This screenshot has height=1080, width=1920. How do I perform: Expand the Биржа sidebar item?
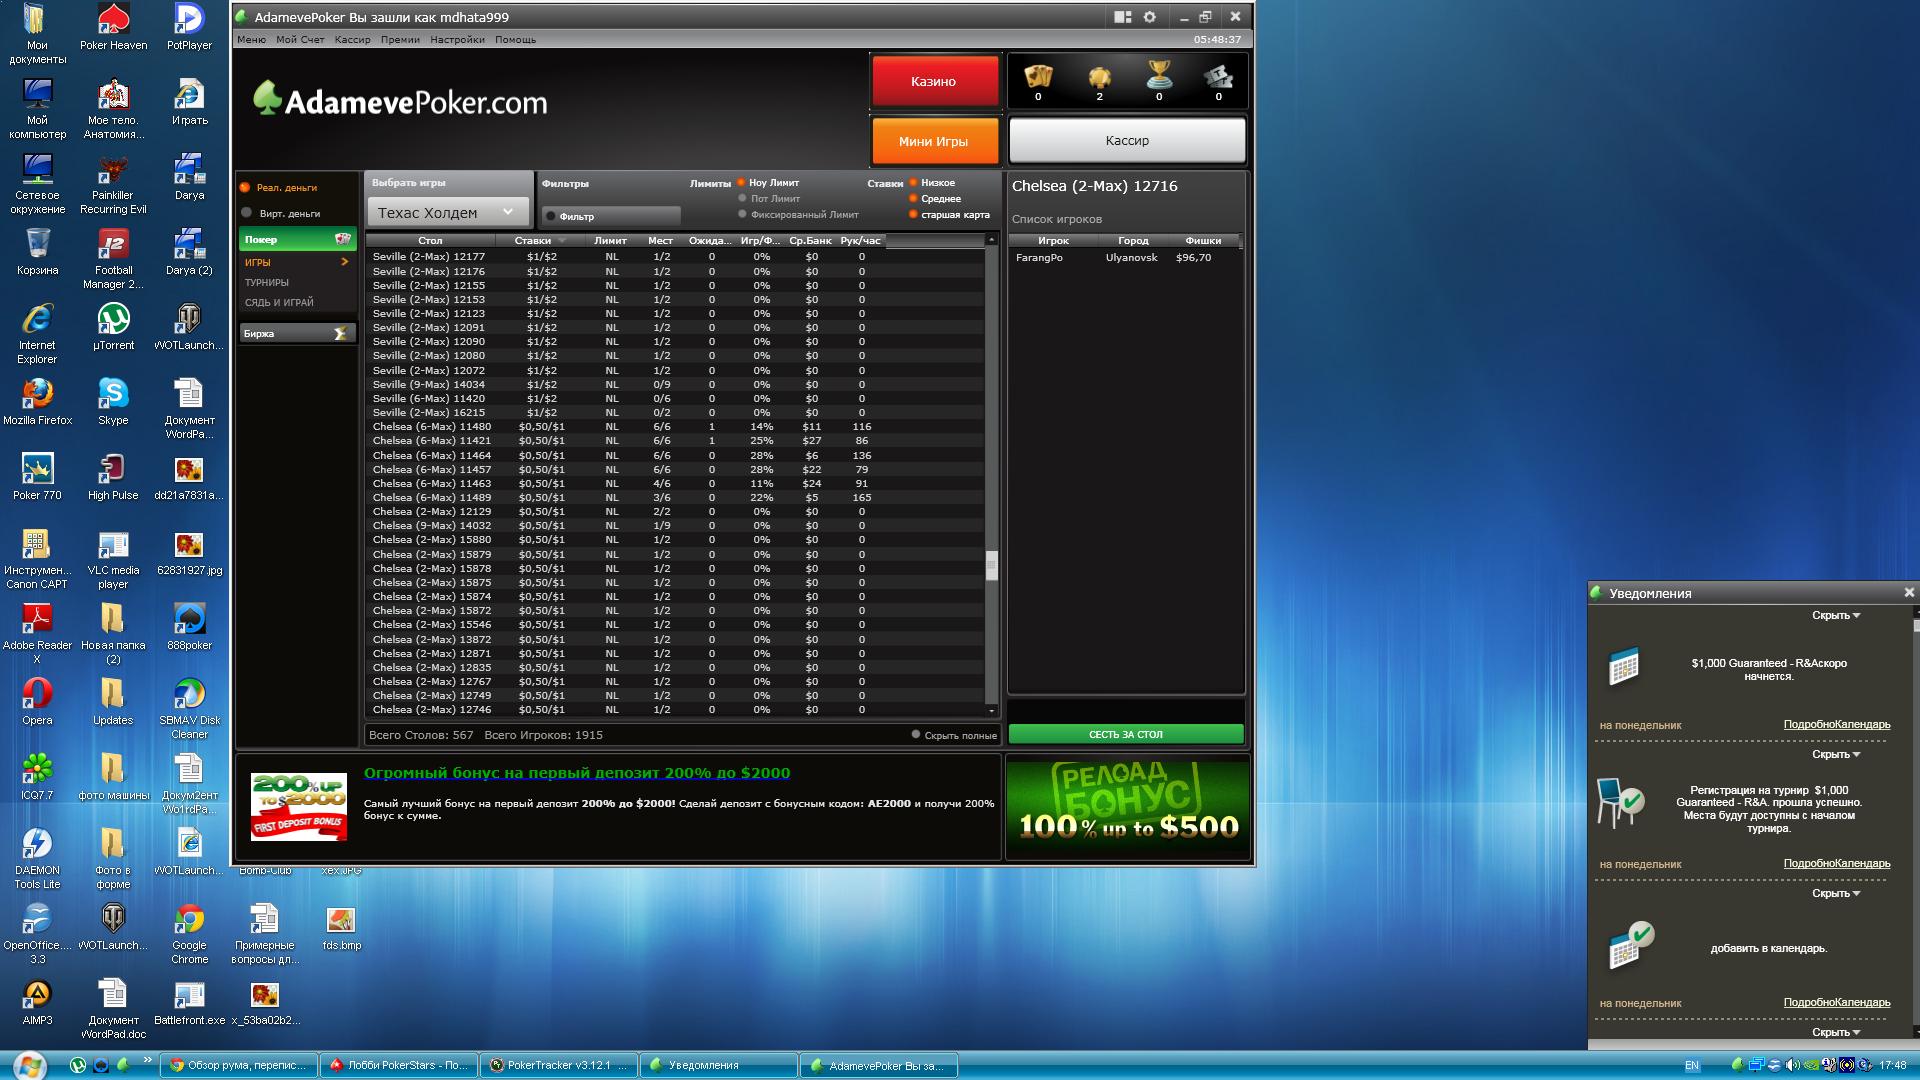click(297, 333)
